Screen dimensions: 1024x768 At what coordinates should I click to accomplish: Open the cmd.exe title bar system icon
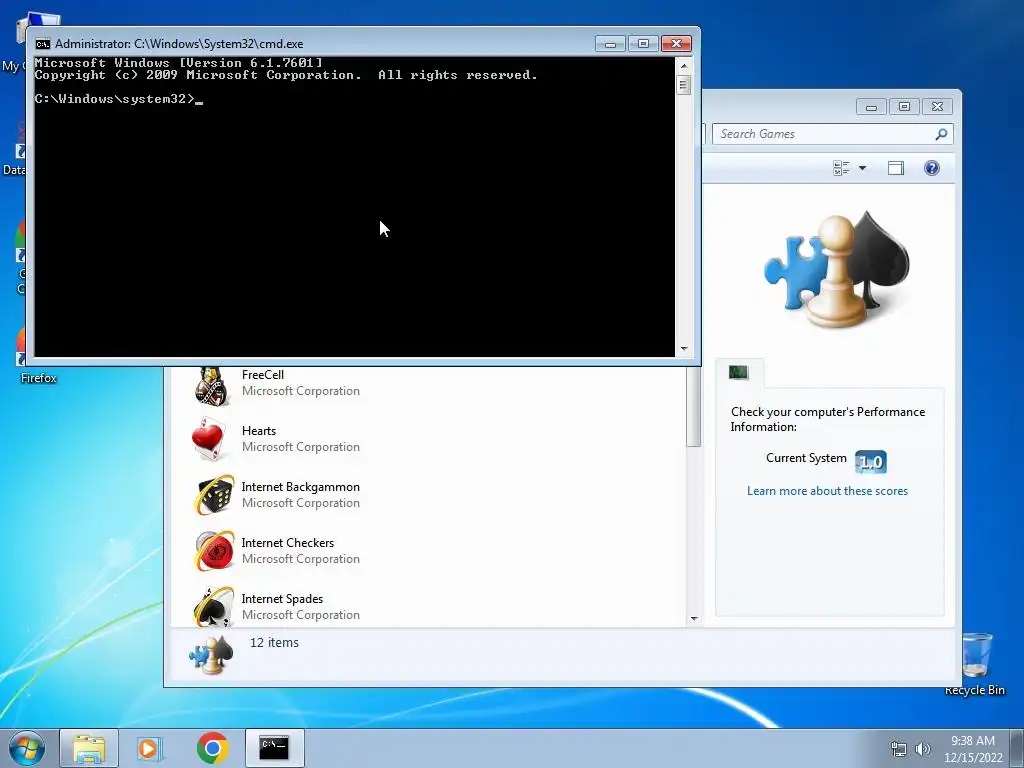43,44
